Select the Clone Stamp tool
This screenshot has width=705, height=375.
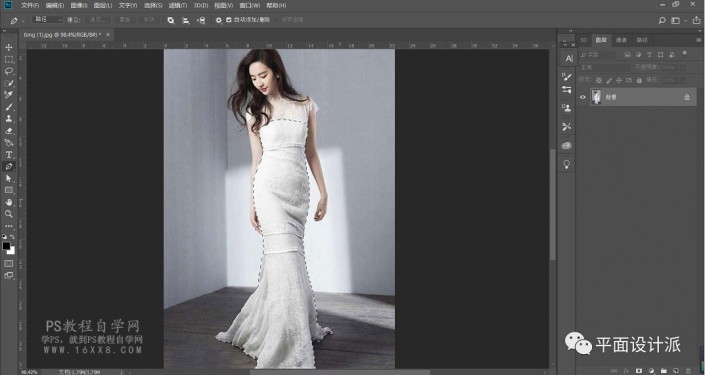tap(9, 119)
